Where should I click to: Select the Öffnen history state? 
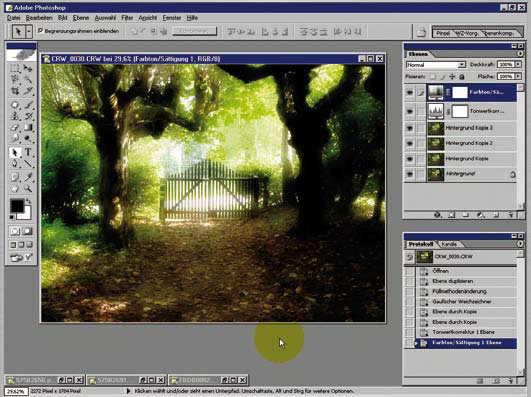click(x=441, y=271)
